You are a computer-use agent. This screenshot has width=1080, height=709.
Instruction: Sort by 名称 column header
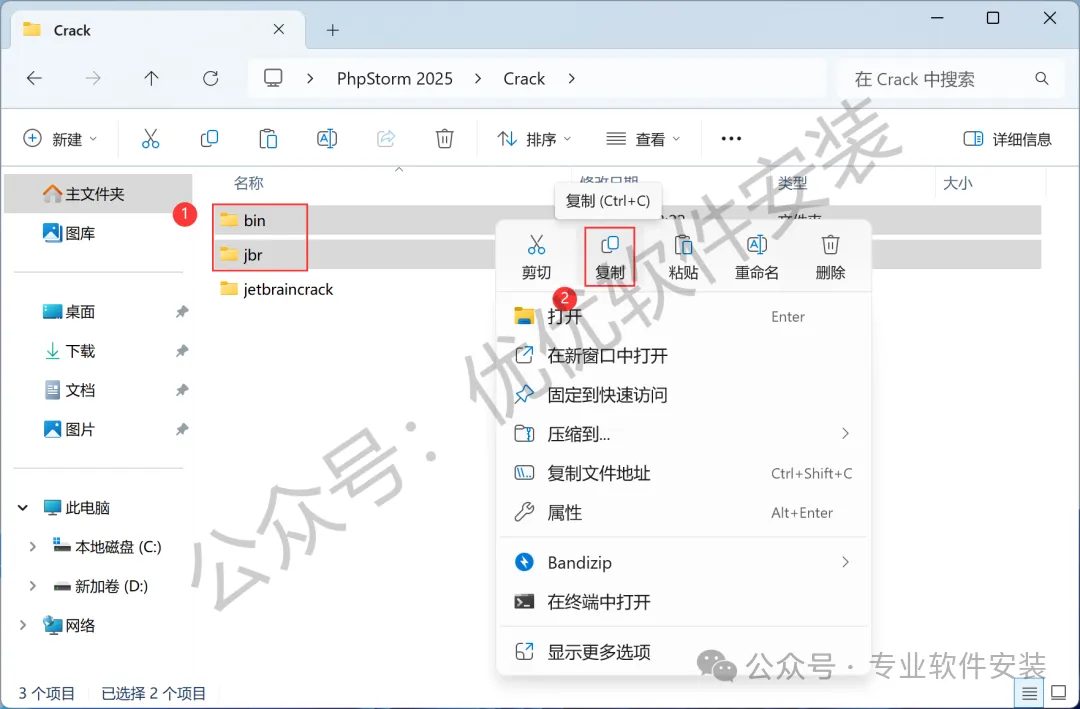tap(249, 183)
